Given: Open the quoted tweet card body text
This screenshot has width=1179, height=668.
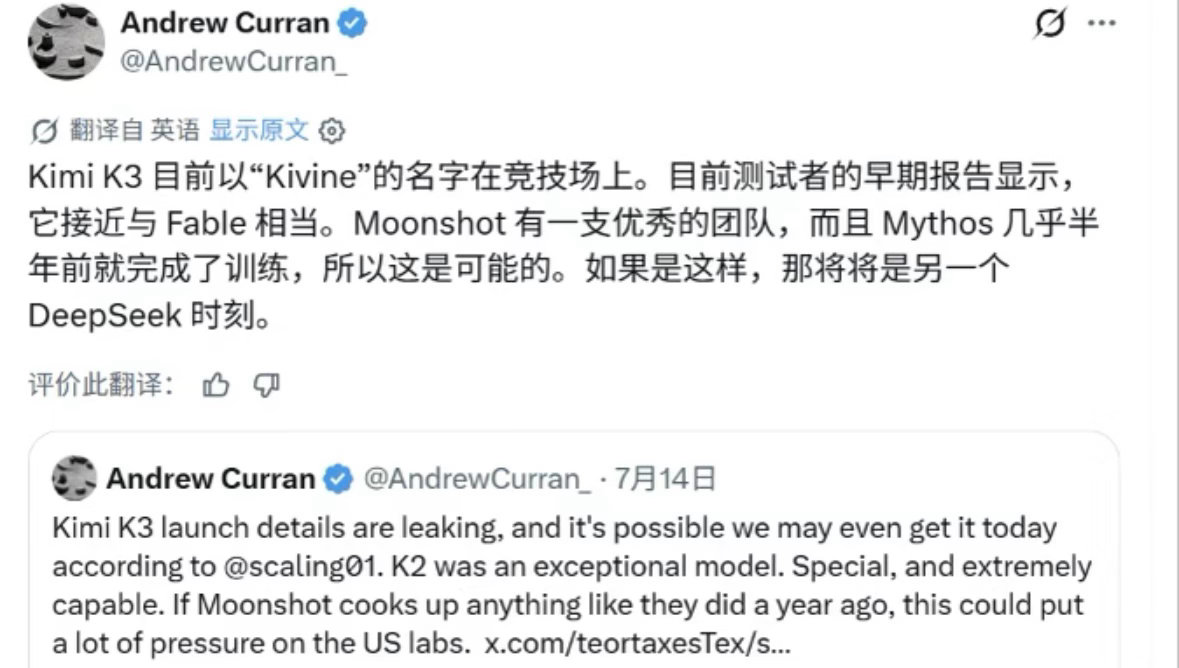Looking at the screenshot, I should point(571,585).
